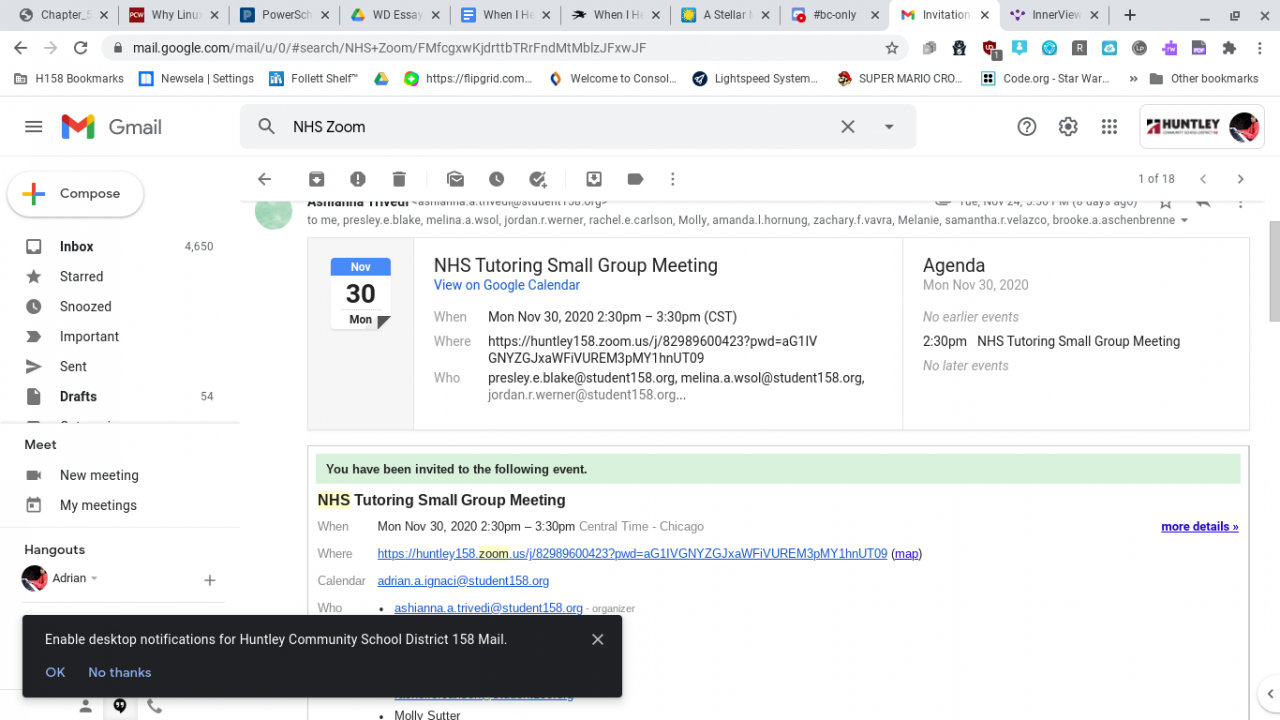Open the Chrome Extensions puzzle menu
Image resolution: width=1280 pixels, height=720 pixels.
[1229, 48]
